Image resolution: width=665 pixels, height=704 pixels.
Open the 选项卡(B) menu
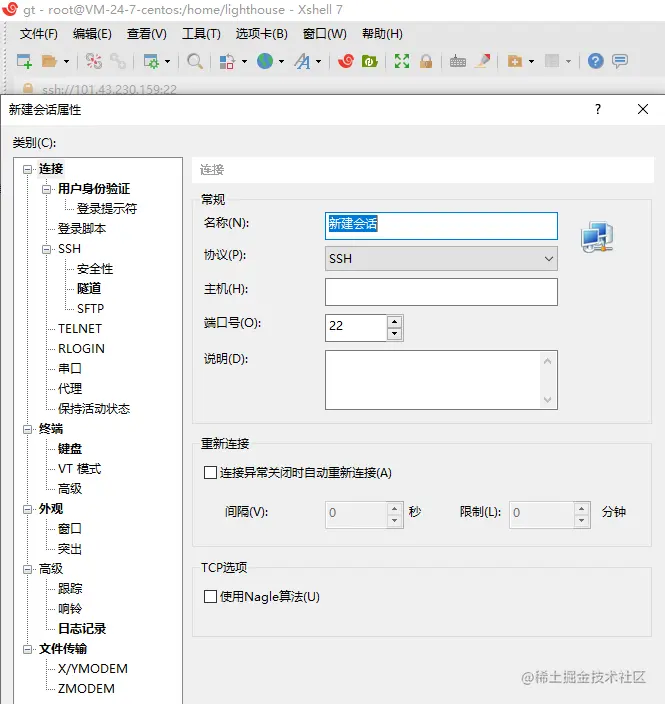261,34
